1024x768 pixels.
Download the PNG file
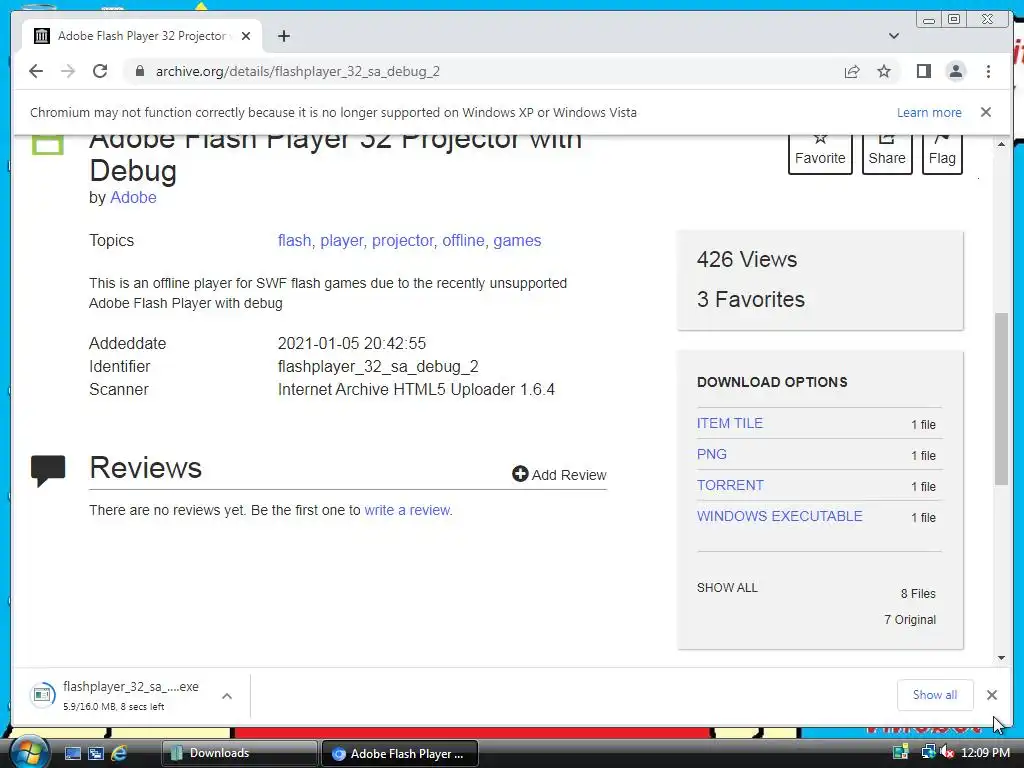tap(712, 454)
